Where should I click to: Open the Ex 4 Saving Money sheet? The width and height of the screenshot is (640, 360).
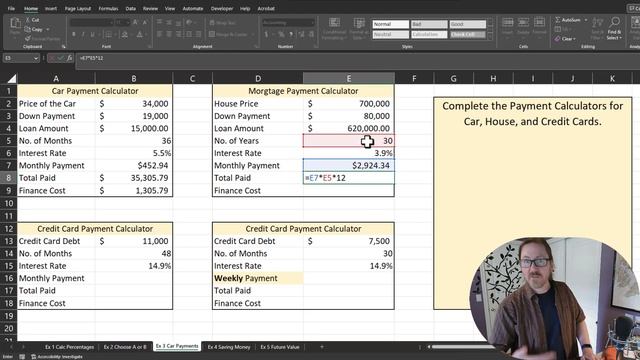(x=229, y=347)
